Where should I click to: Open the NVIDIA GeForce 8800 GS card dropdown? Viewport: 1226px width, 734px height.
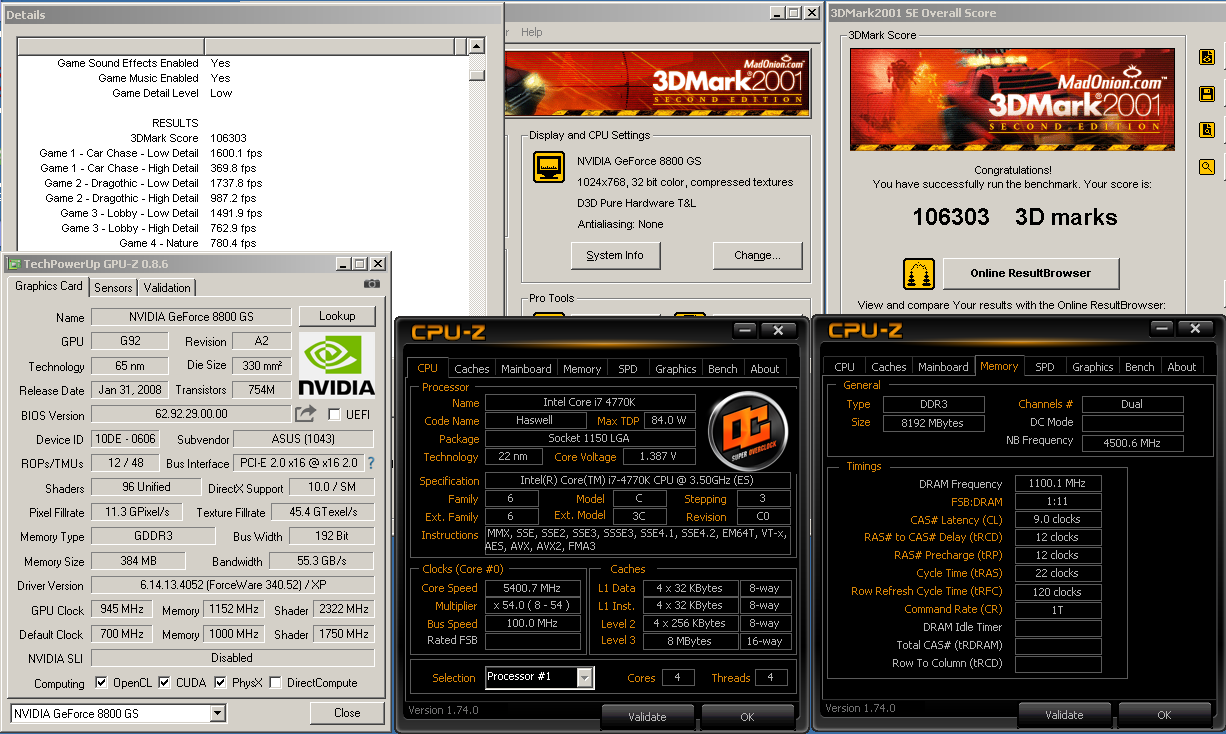point(218,713)
